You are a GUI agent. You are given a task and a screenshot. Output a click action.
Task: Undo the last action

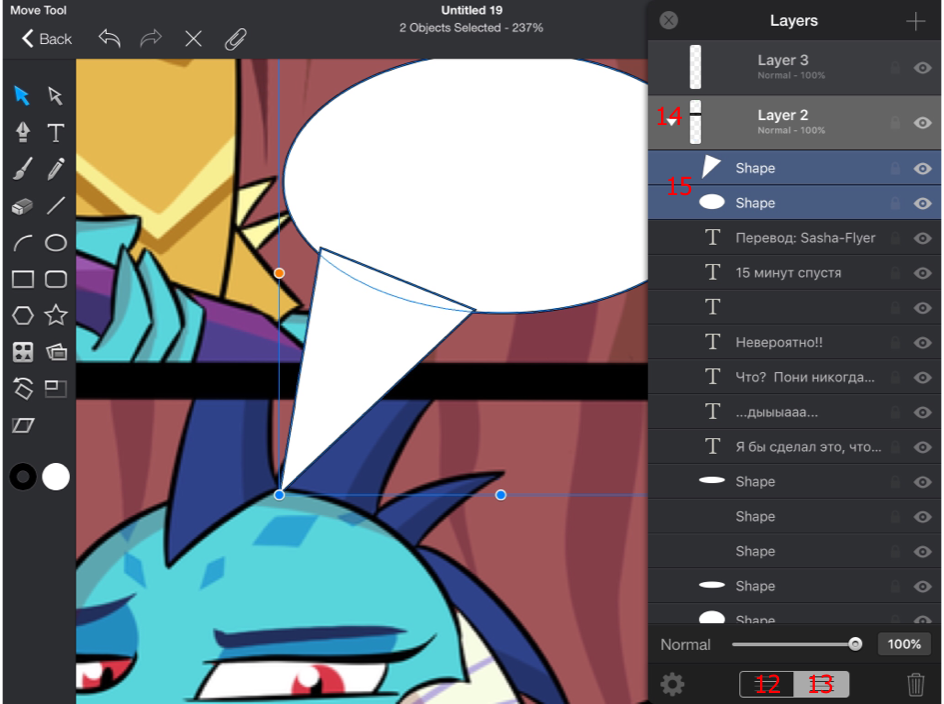[110, 39]
